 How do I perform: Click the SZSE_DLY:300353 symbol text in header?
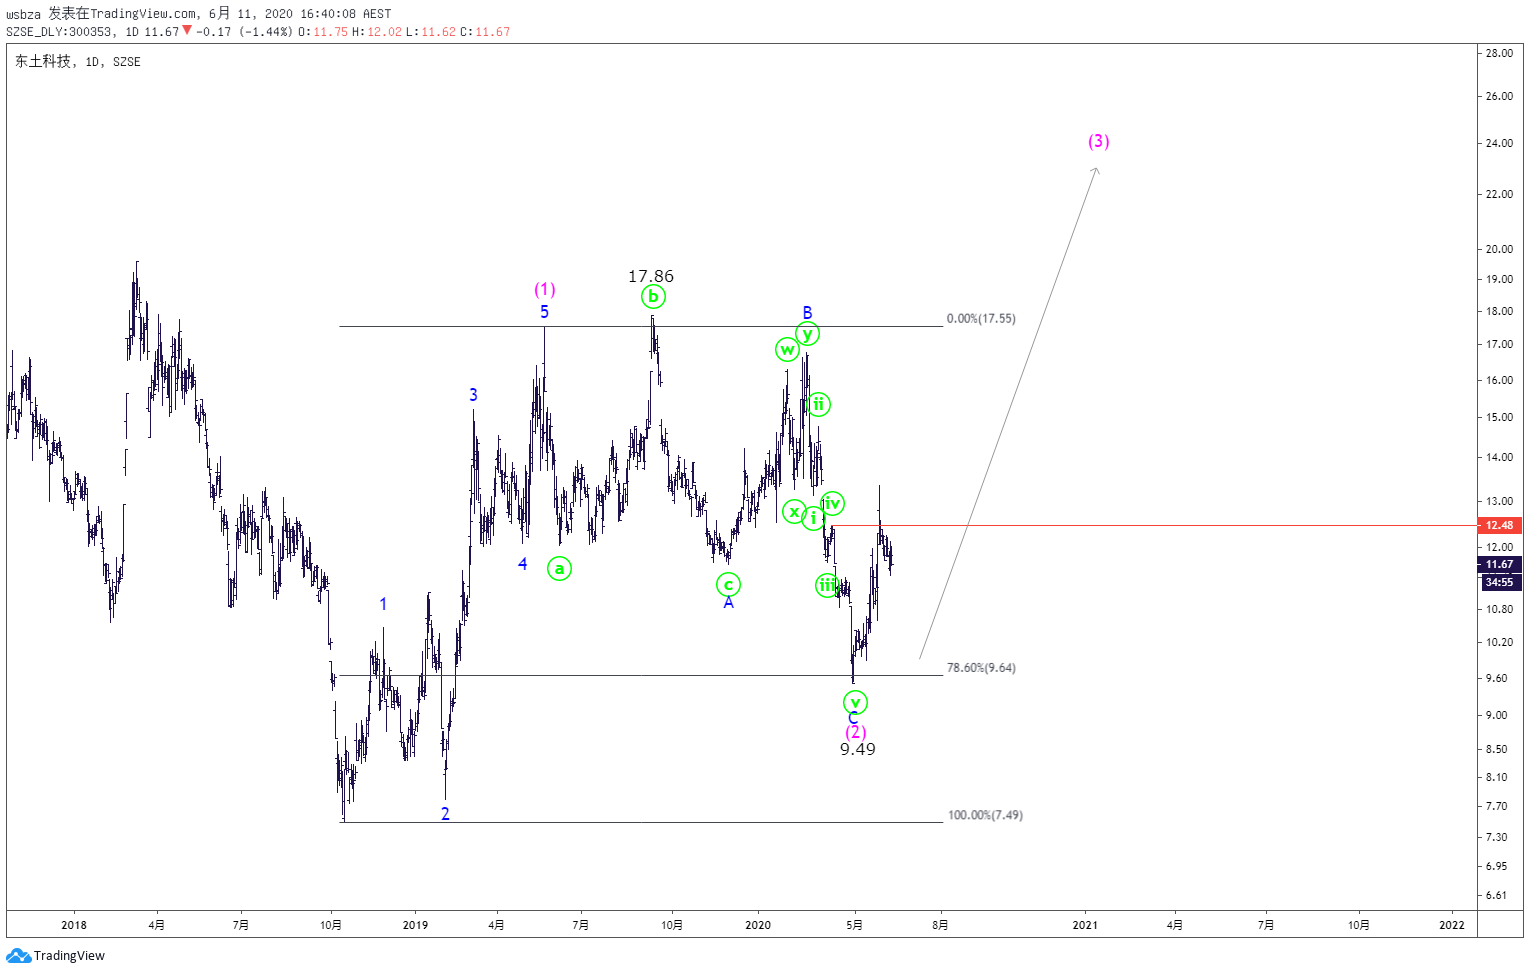point(58,32)
